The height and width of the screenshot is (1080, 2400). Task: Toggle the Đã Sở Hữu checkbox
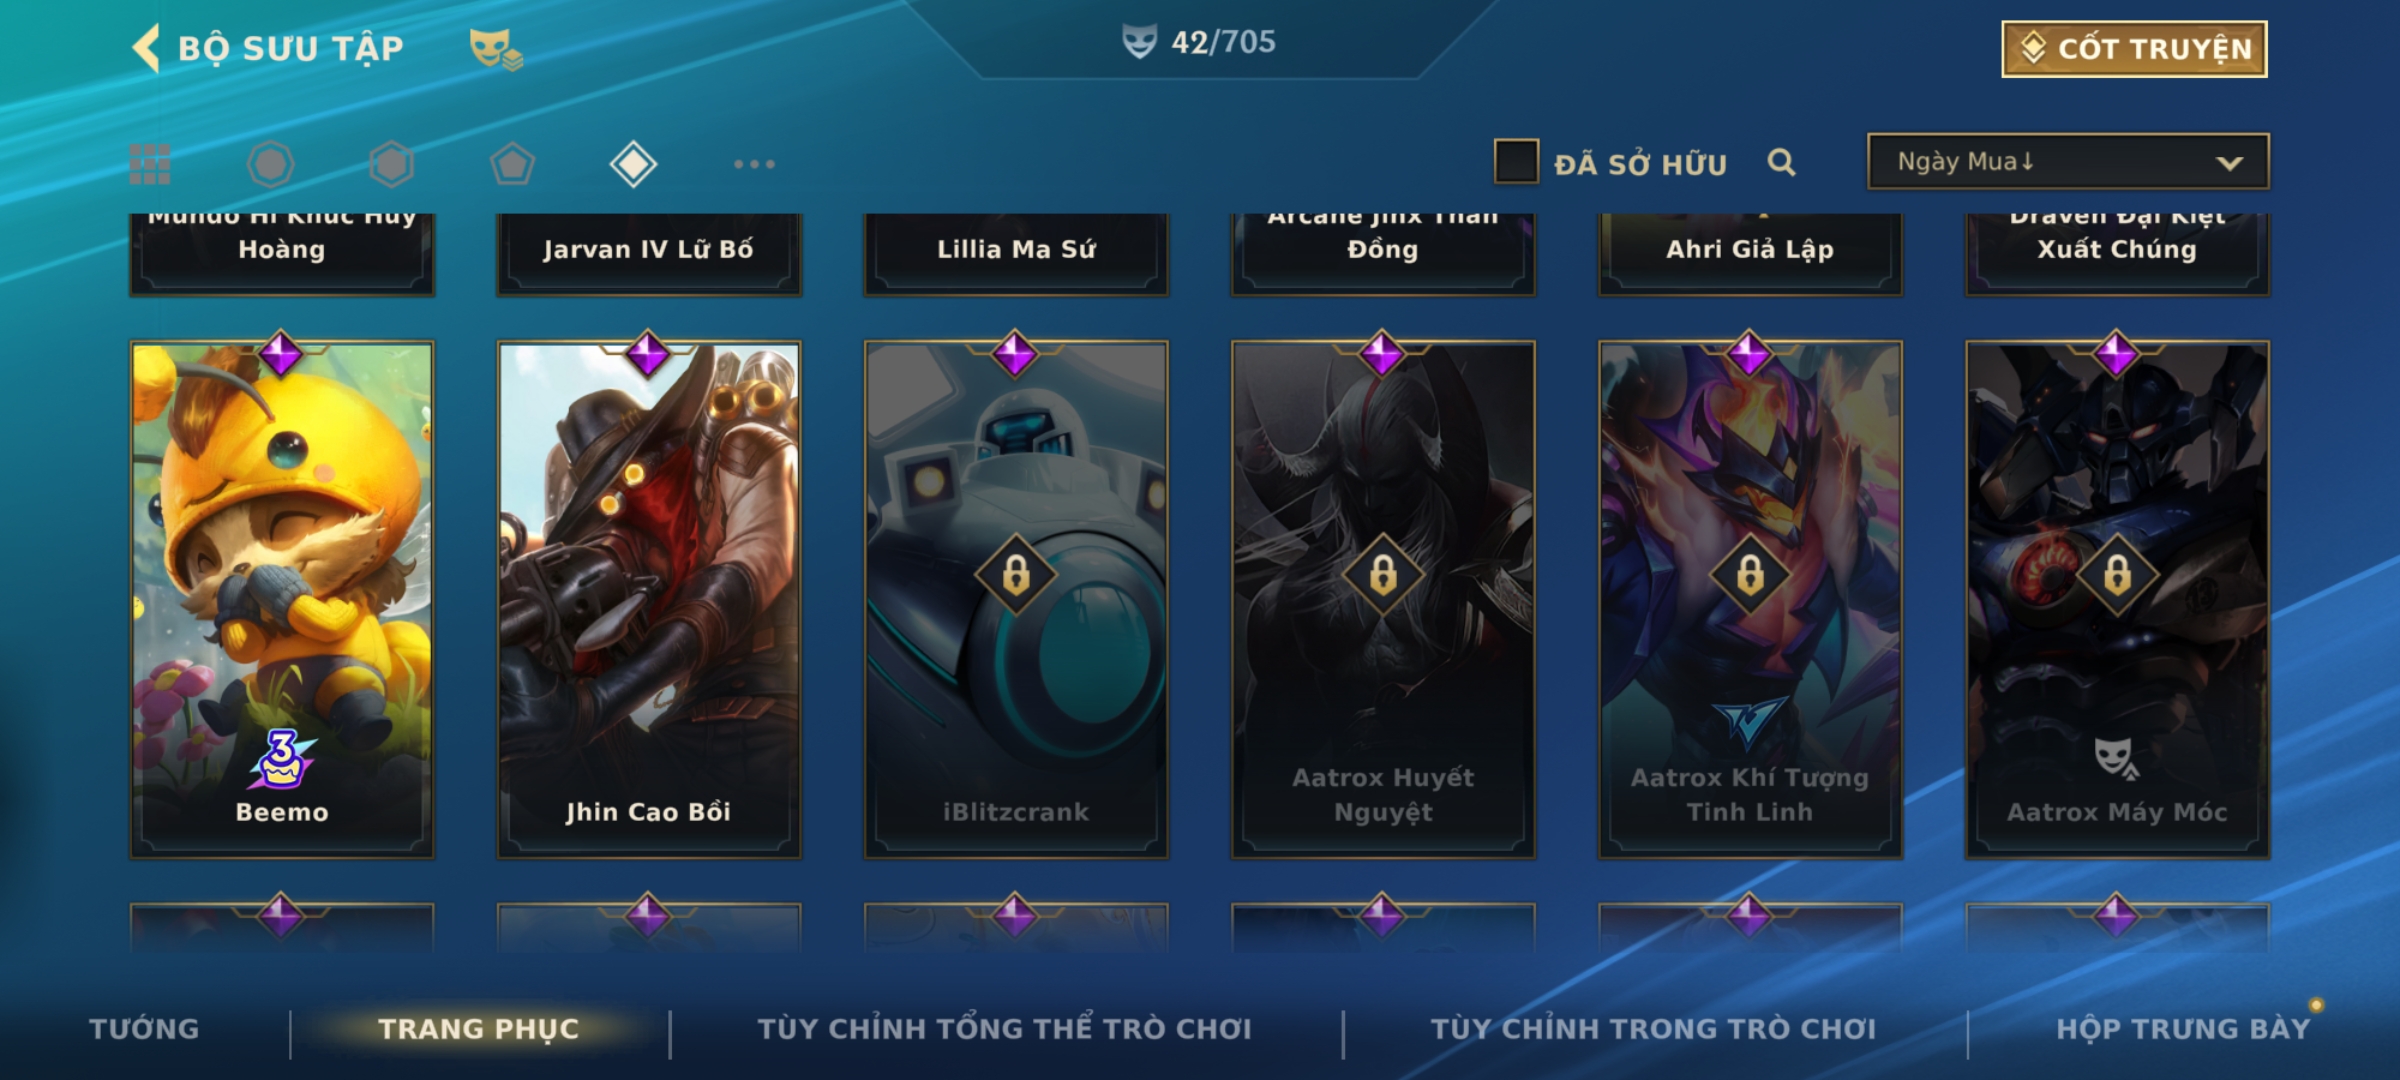coord(1516,161)
